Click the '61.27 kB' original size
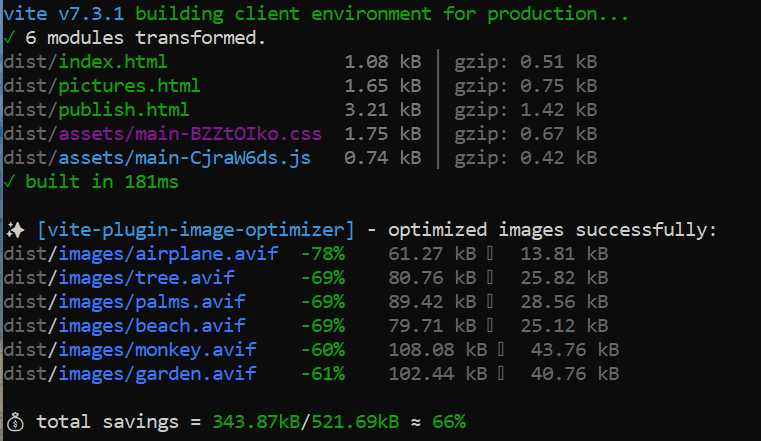Viewport: 761px width, 441px height. click(x=432, y=254)
